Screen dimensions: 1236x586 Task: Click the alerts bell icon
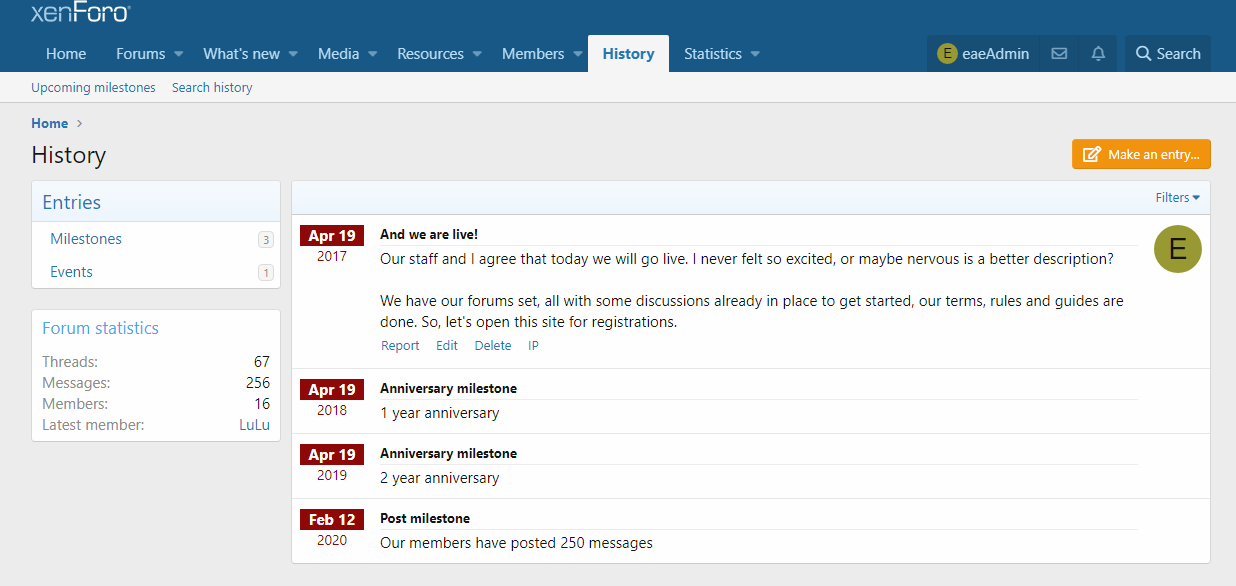point(1098,54)
